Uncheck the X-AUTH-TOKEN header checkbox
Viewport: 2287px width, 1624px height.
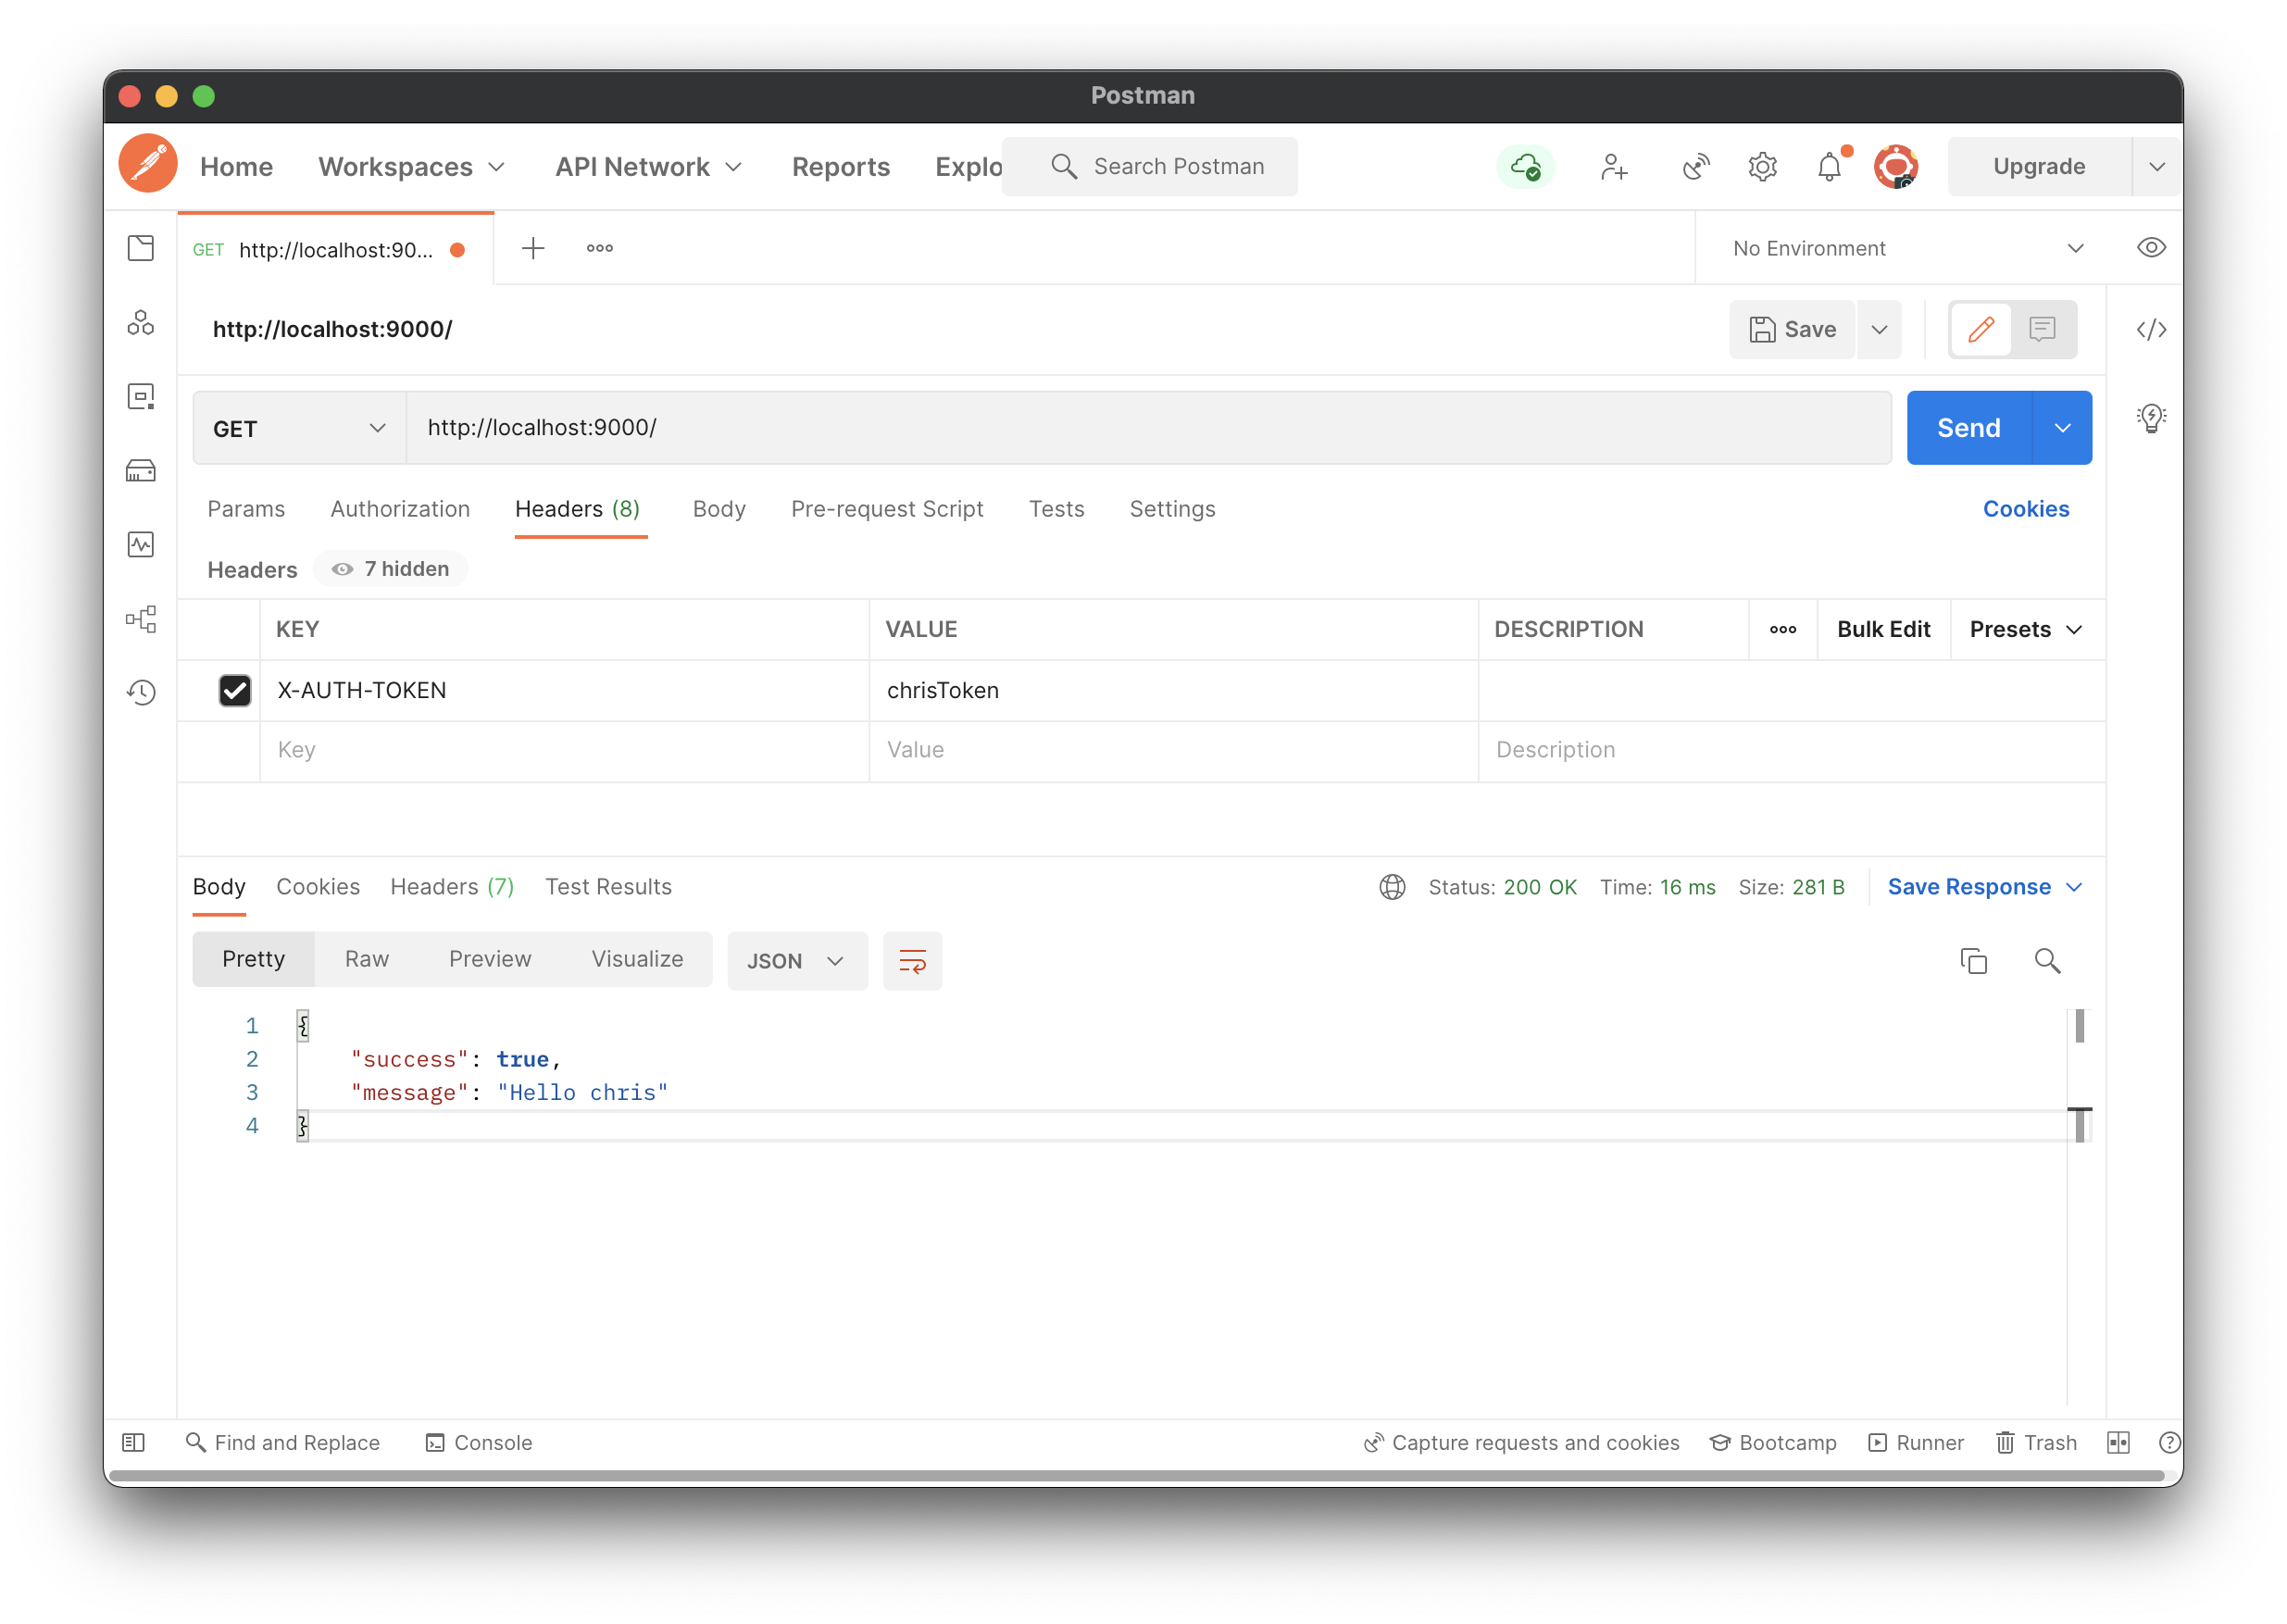(235, 690)
